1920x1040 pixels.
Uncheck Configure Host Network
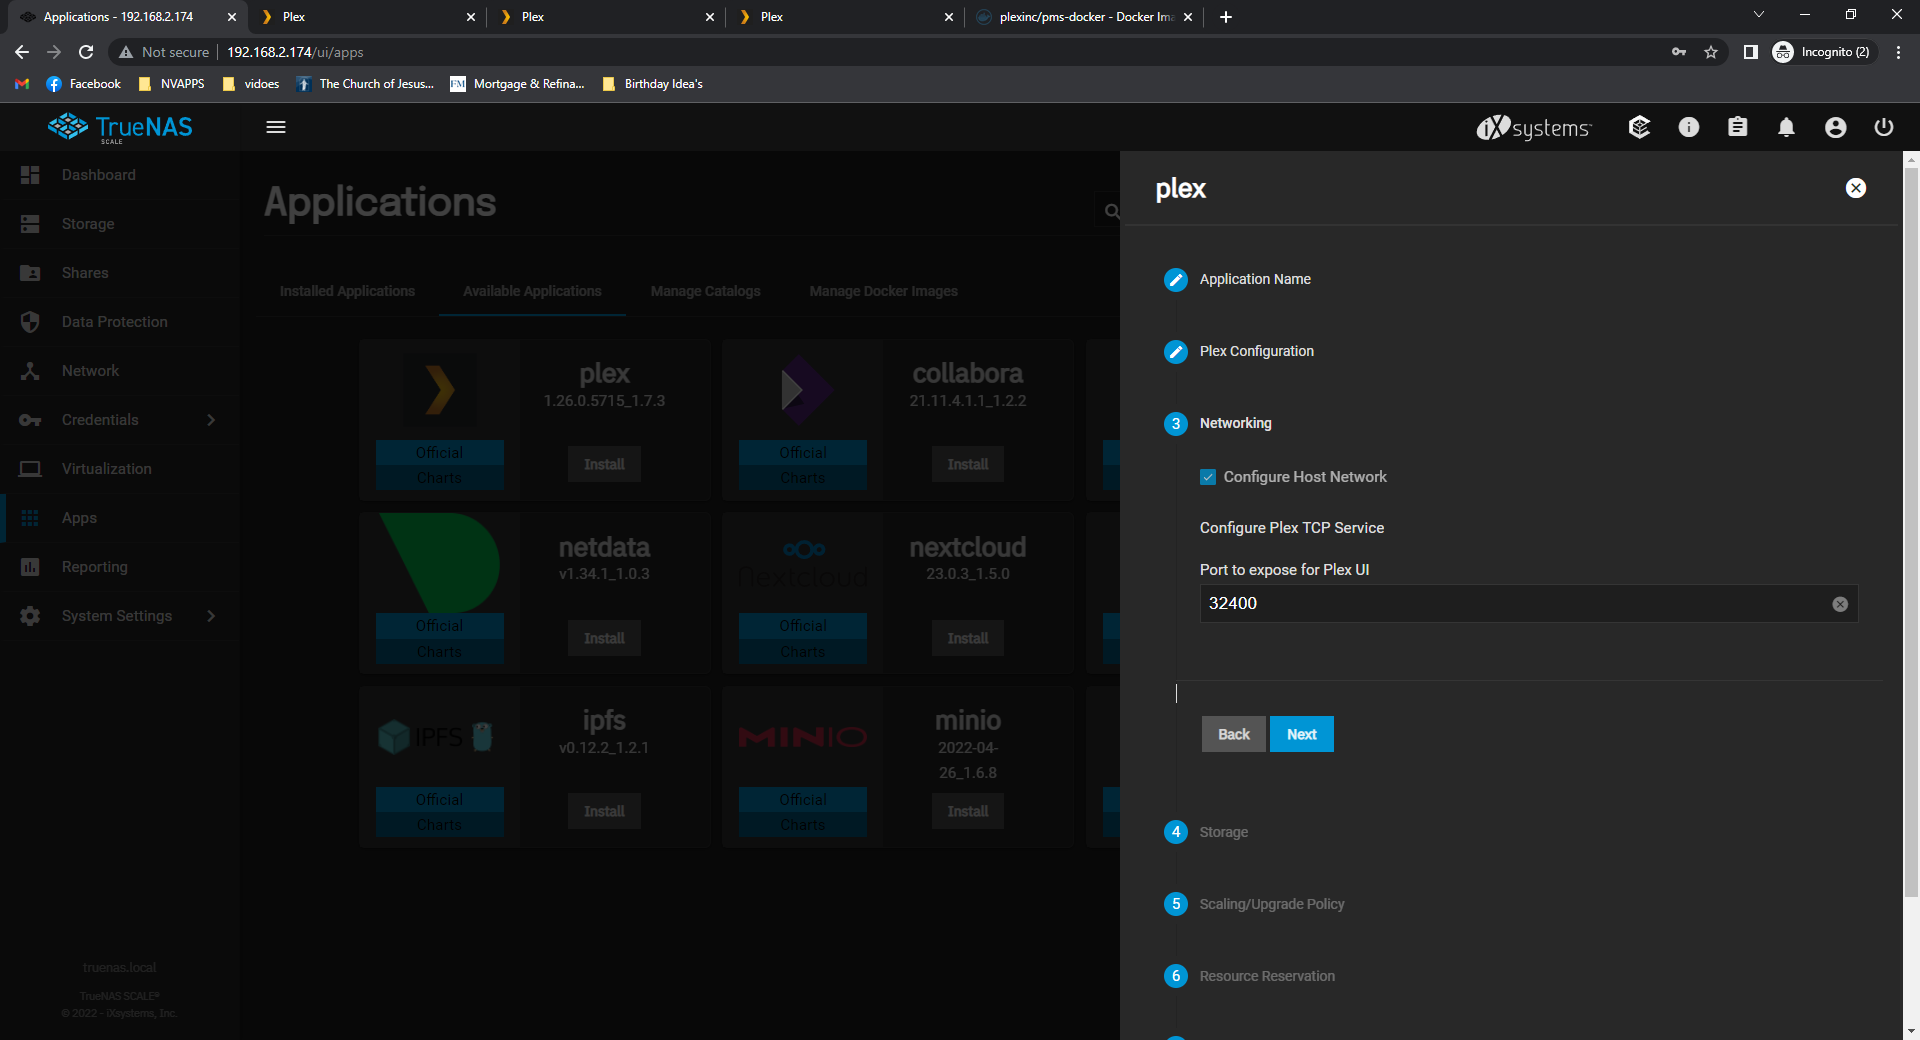1208,477
